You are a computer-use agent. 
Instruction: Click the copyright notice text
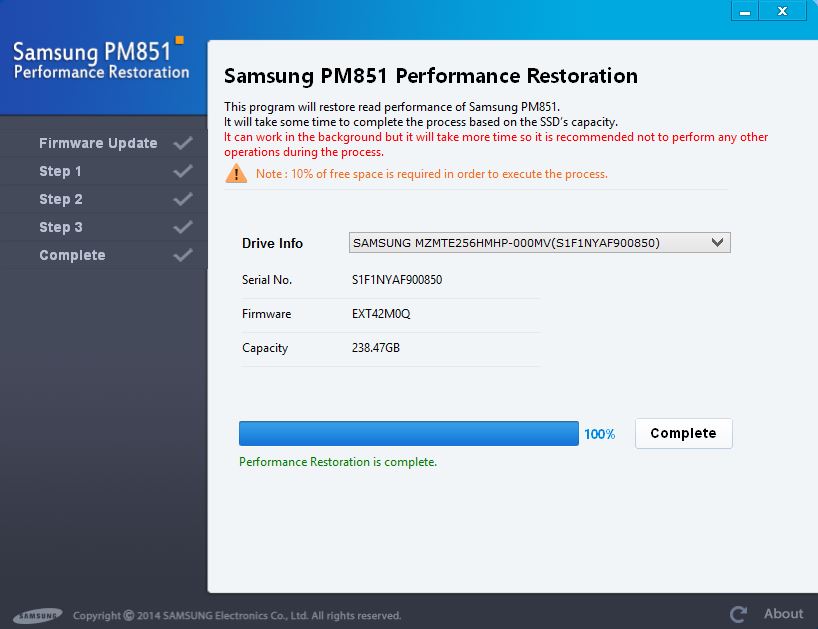(x=237, y=615)
